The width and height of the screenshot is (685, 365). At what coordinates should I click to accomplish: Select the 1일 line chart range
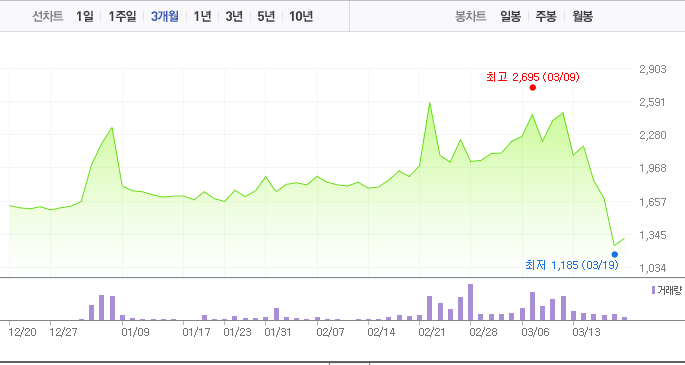point(85,17)
